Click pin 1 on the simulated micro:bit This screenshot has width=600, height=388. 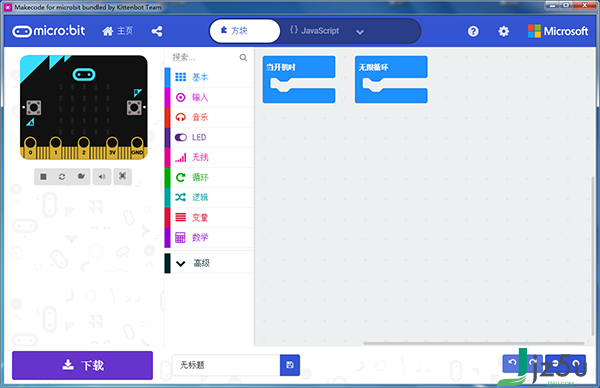pos(55,147)
